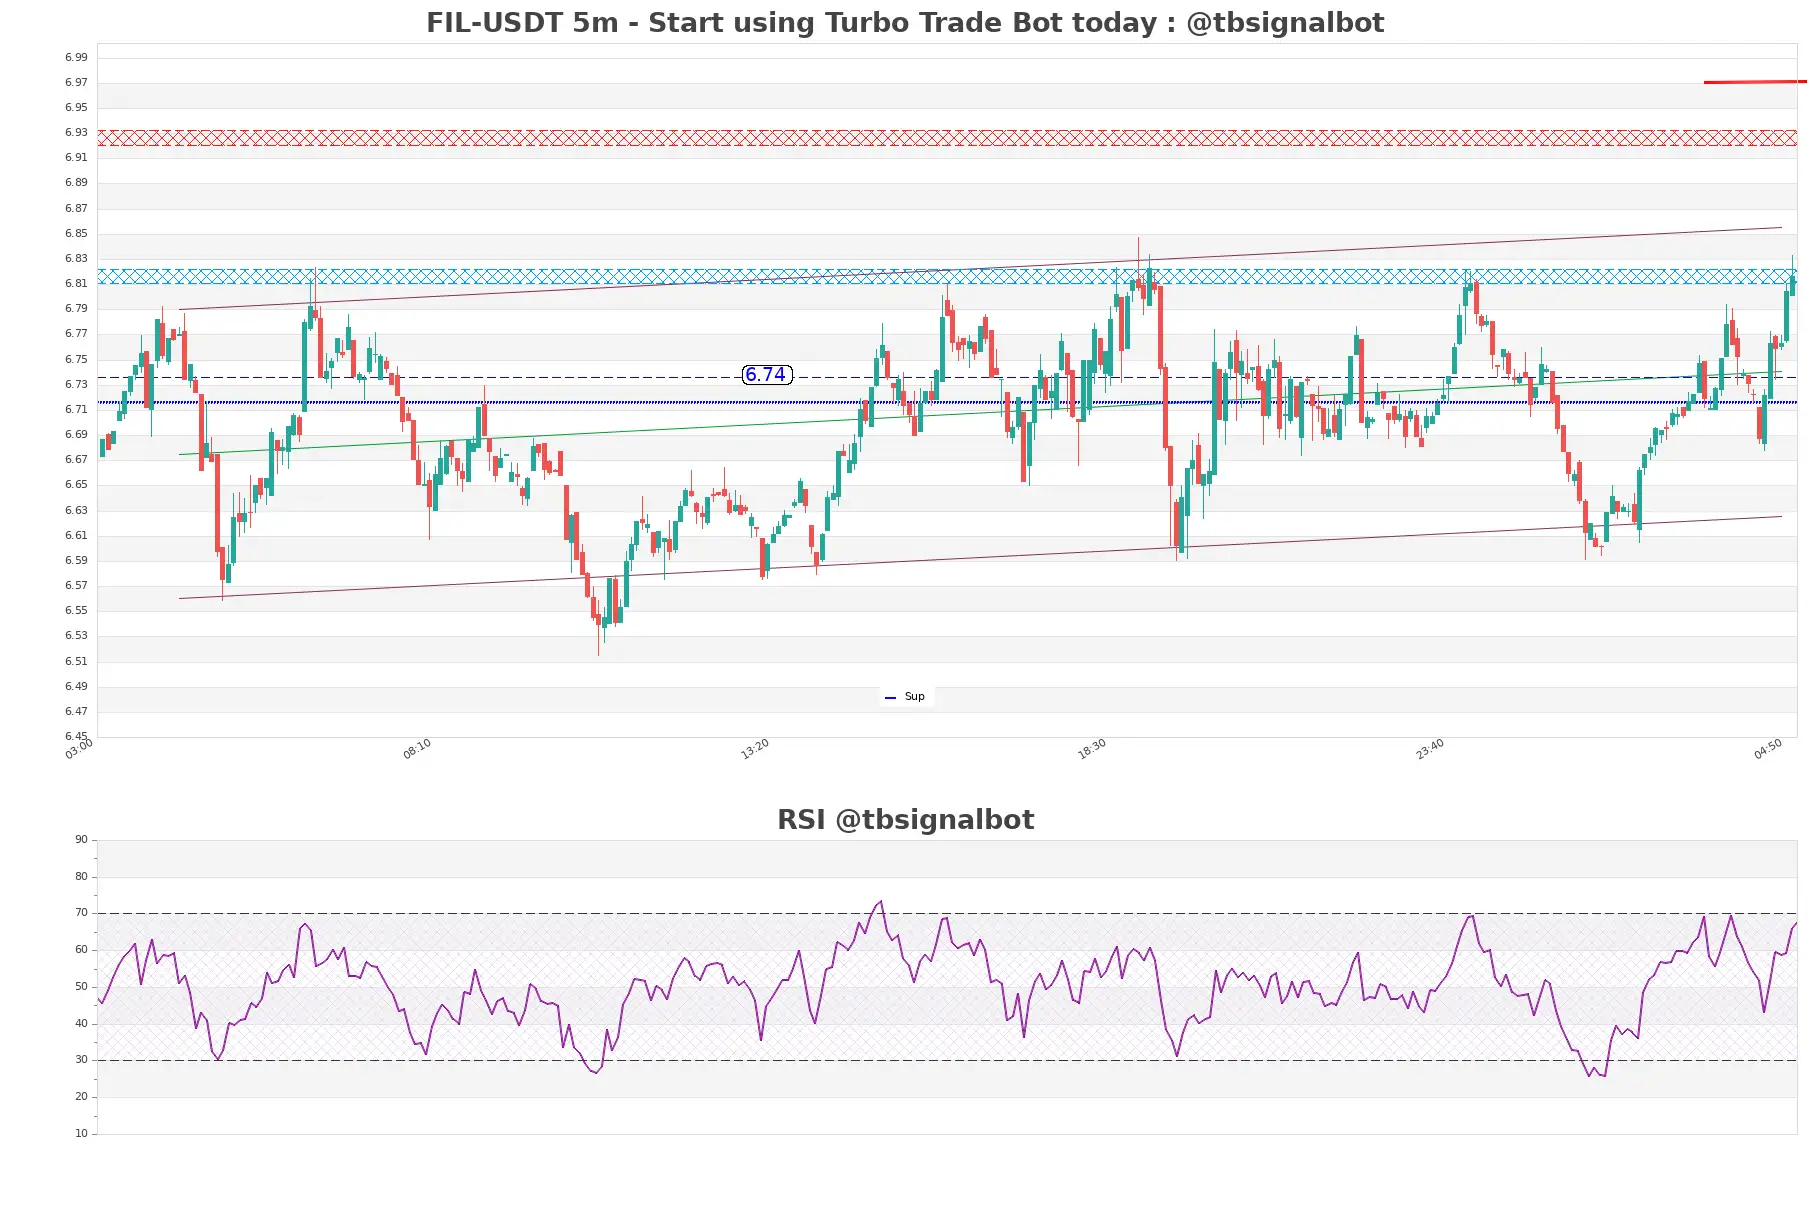The width and height of the screenshot is (1811, 1208).
Task: Click the 6.87 price axis label
Action: coord(76,209)
